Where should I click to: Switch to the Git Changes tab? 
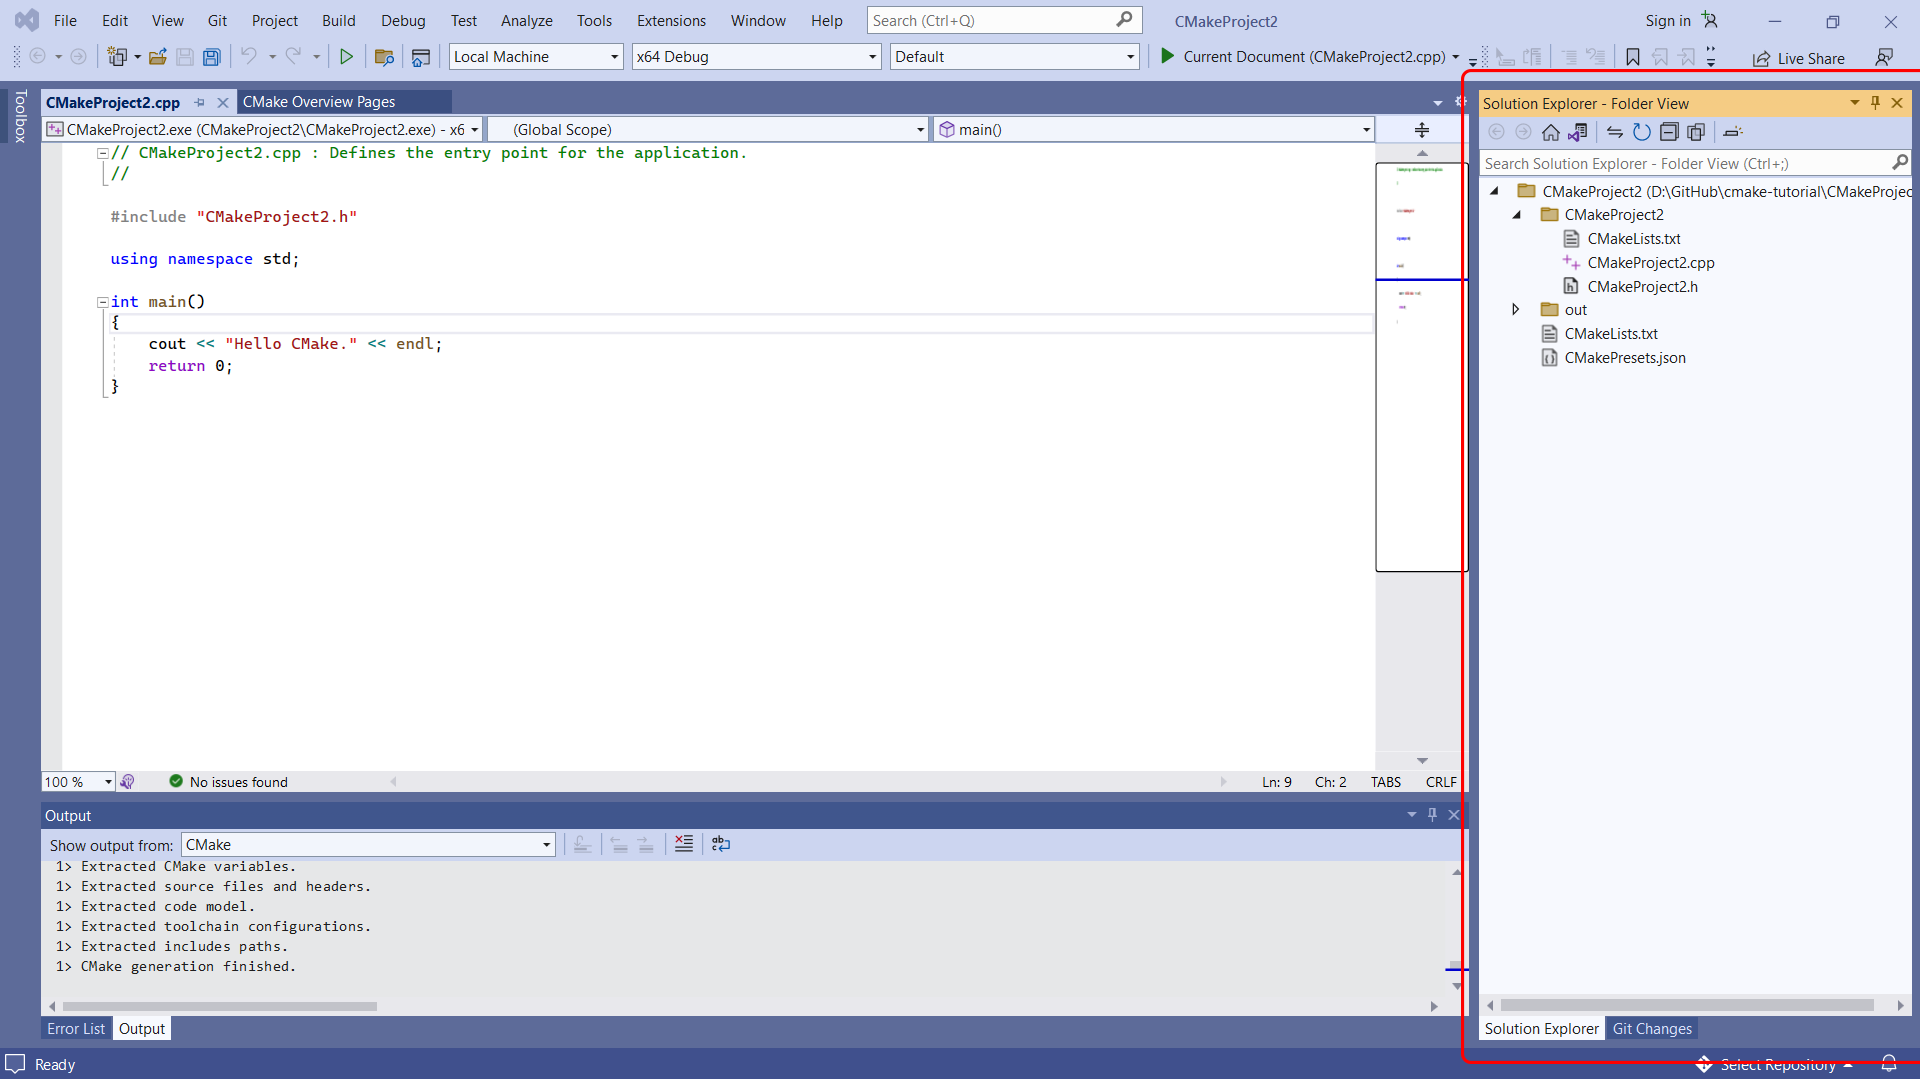click(x=1652, y=1029)
